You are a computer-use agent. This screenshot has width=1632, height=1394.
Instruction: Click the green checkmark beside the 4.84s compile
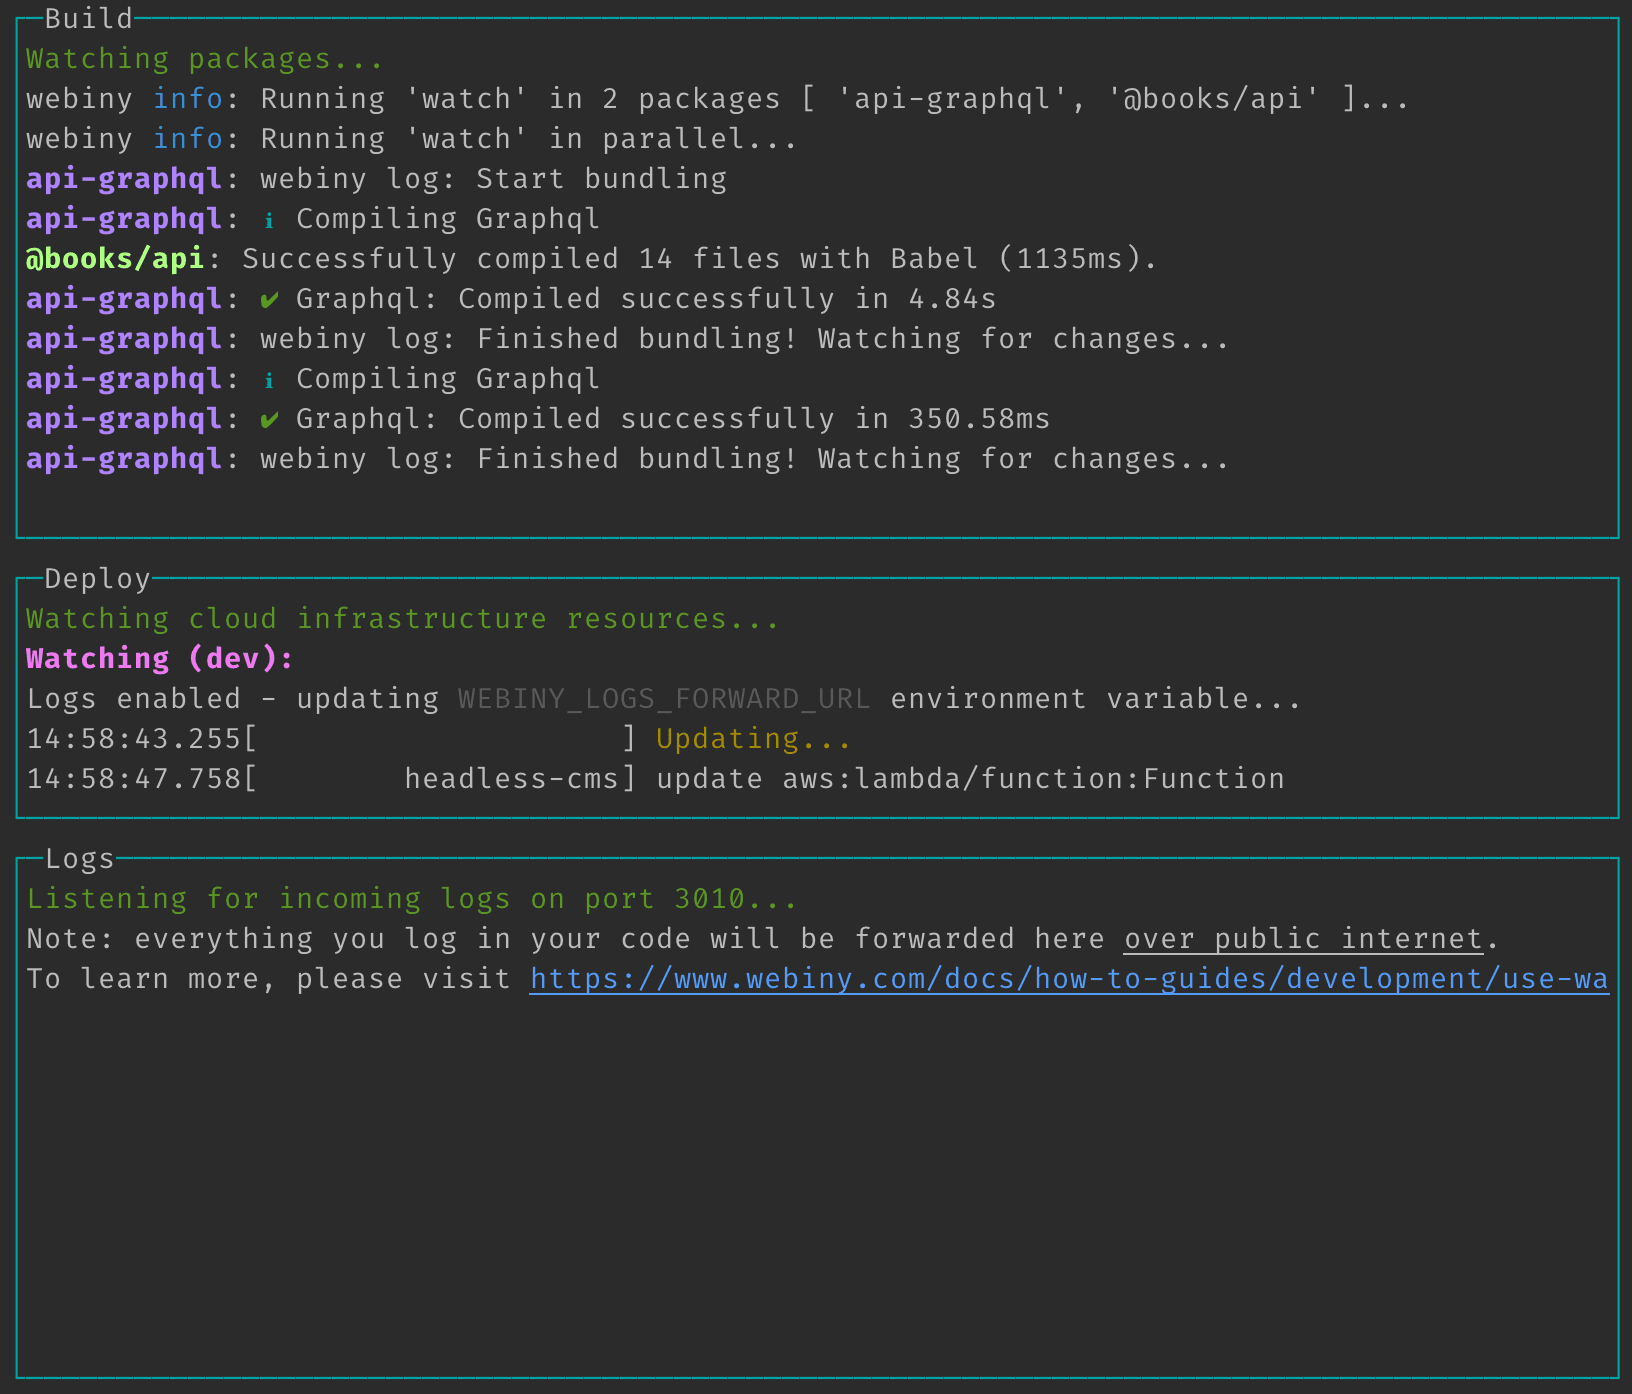269,300
